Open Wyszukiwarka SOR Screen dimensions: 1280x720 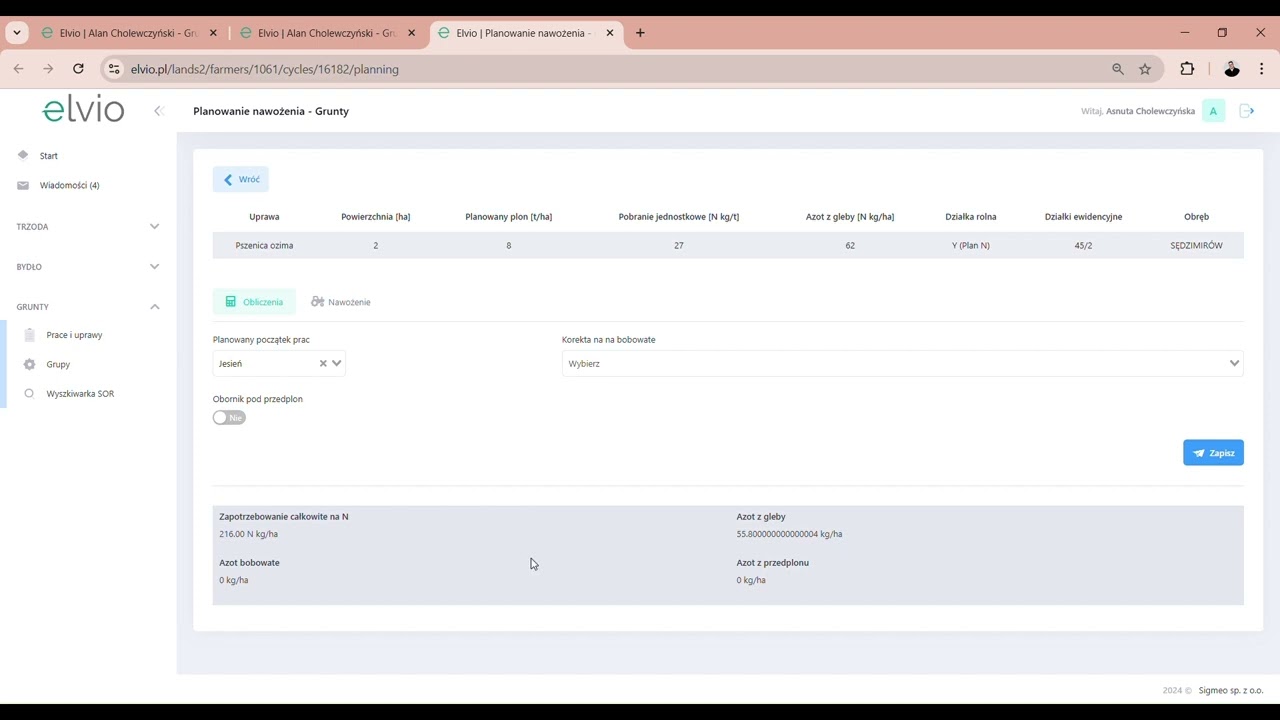click(x=80, y=394)
